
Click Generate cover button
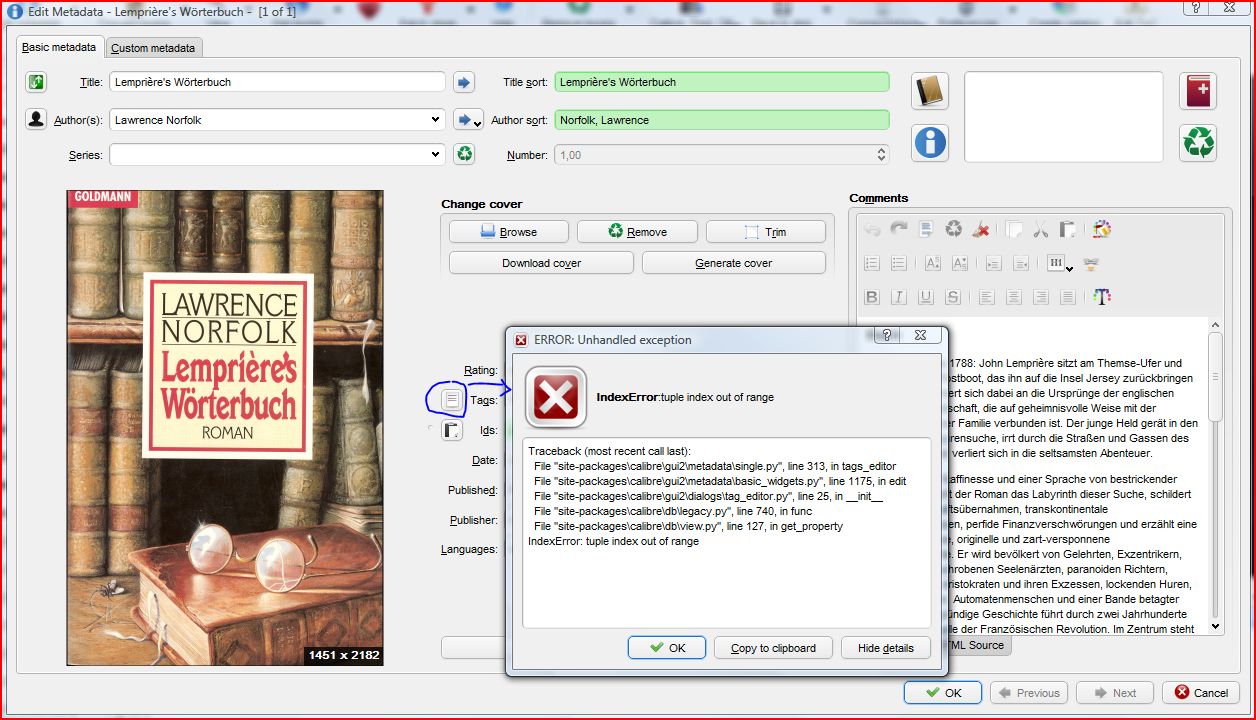[x=734, y=263]
